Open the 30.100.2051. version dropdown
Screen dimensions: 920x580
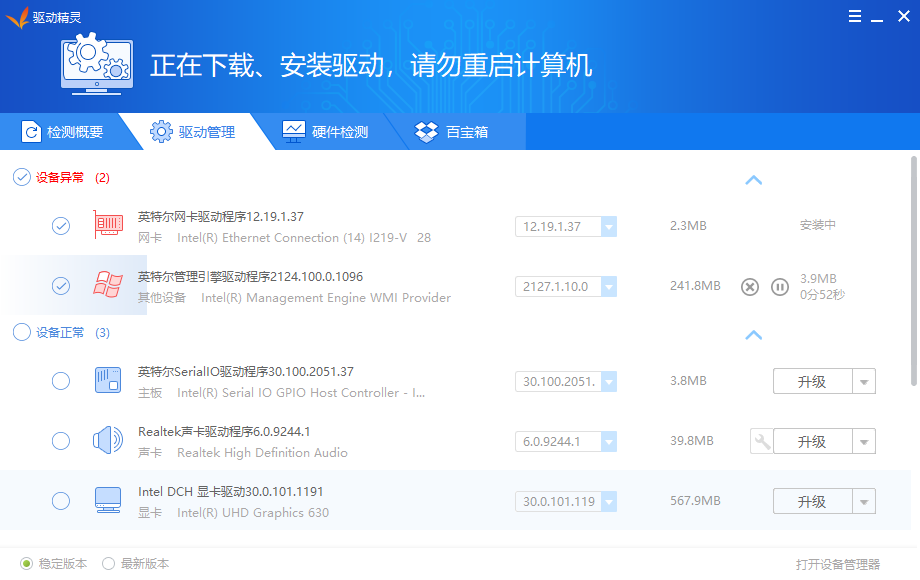[609, 381]
